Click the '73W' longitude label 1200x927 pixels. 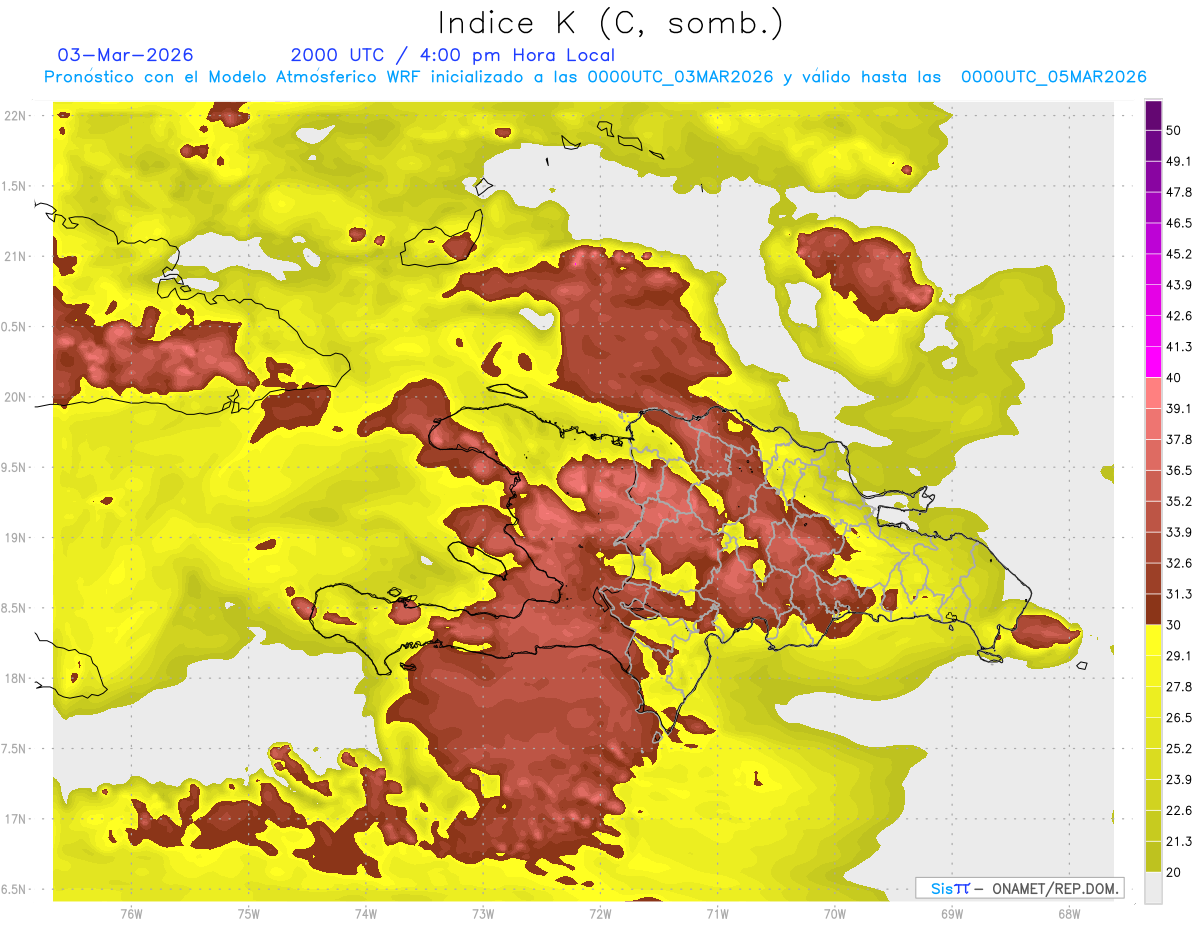click(x=483, y=914)
